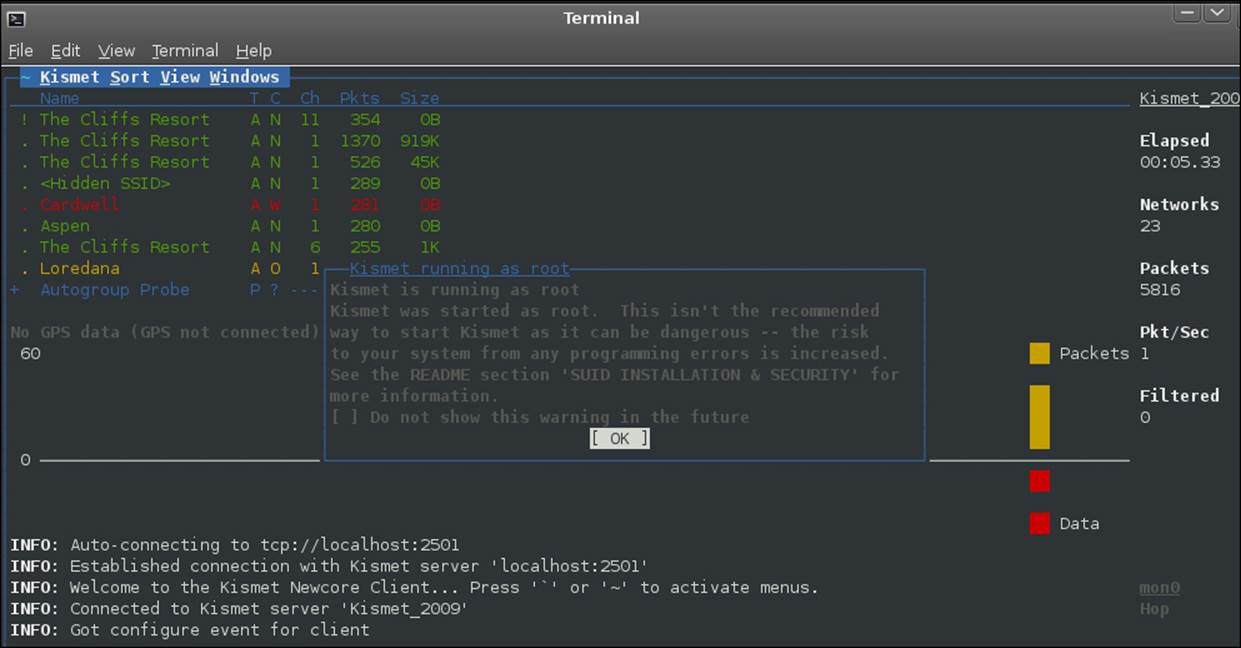Click the maximize arrow button in the title bar
Screen dimensions: 1241x648
point(1216,13)
